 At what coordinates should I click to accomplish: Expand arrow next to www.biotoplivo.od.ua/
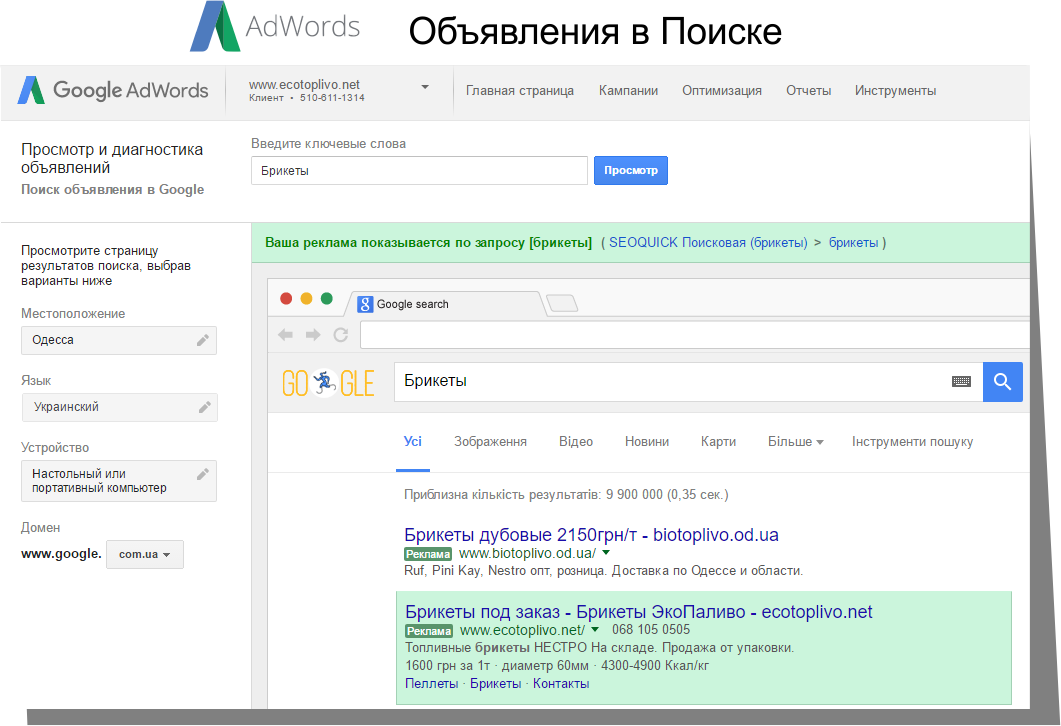tap(606, 553)
